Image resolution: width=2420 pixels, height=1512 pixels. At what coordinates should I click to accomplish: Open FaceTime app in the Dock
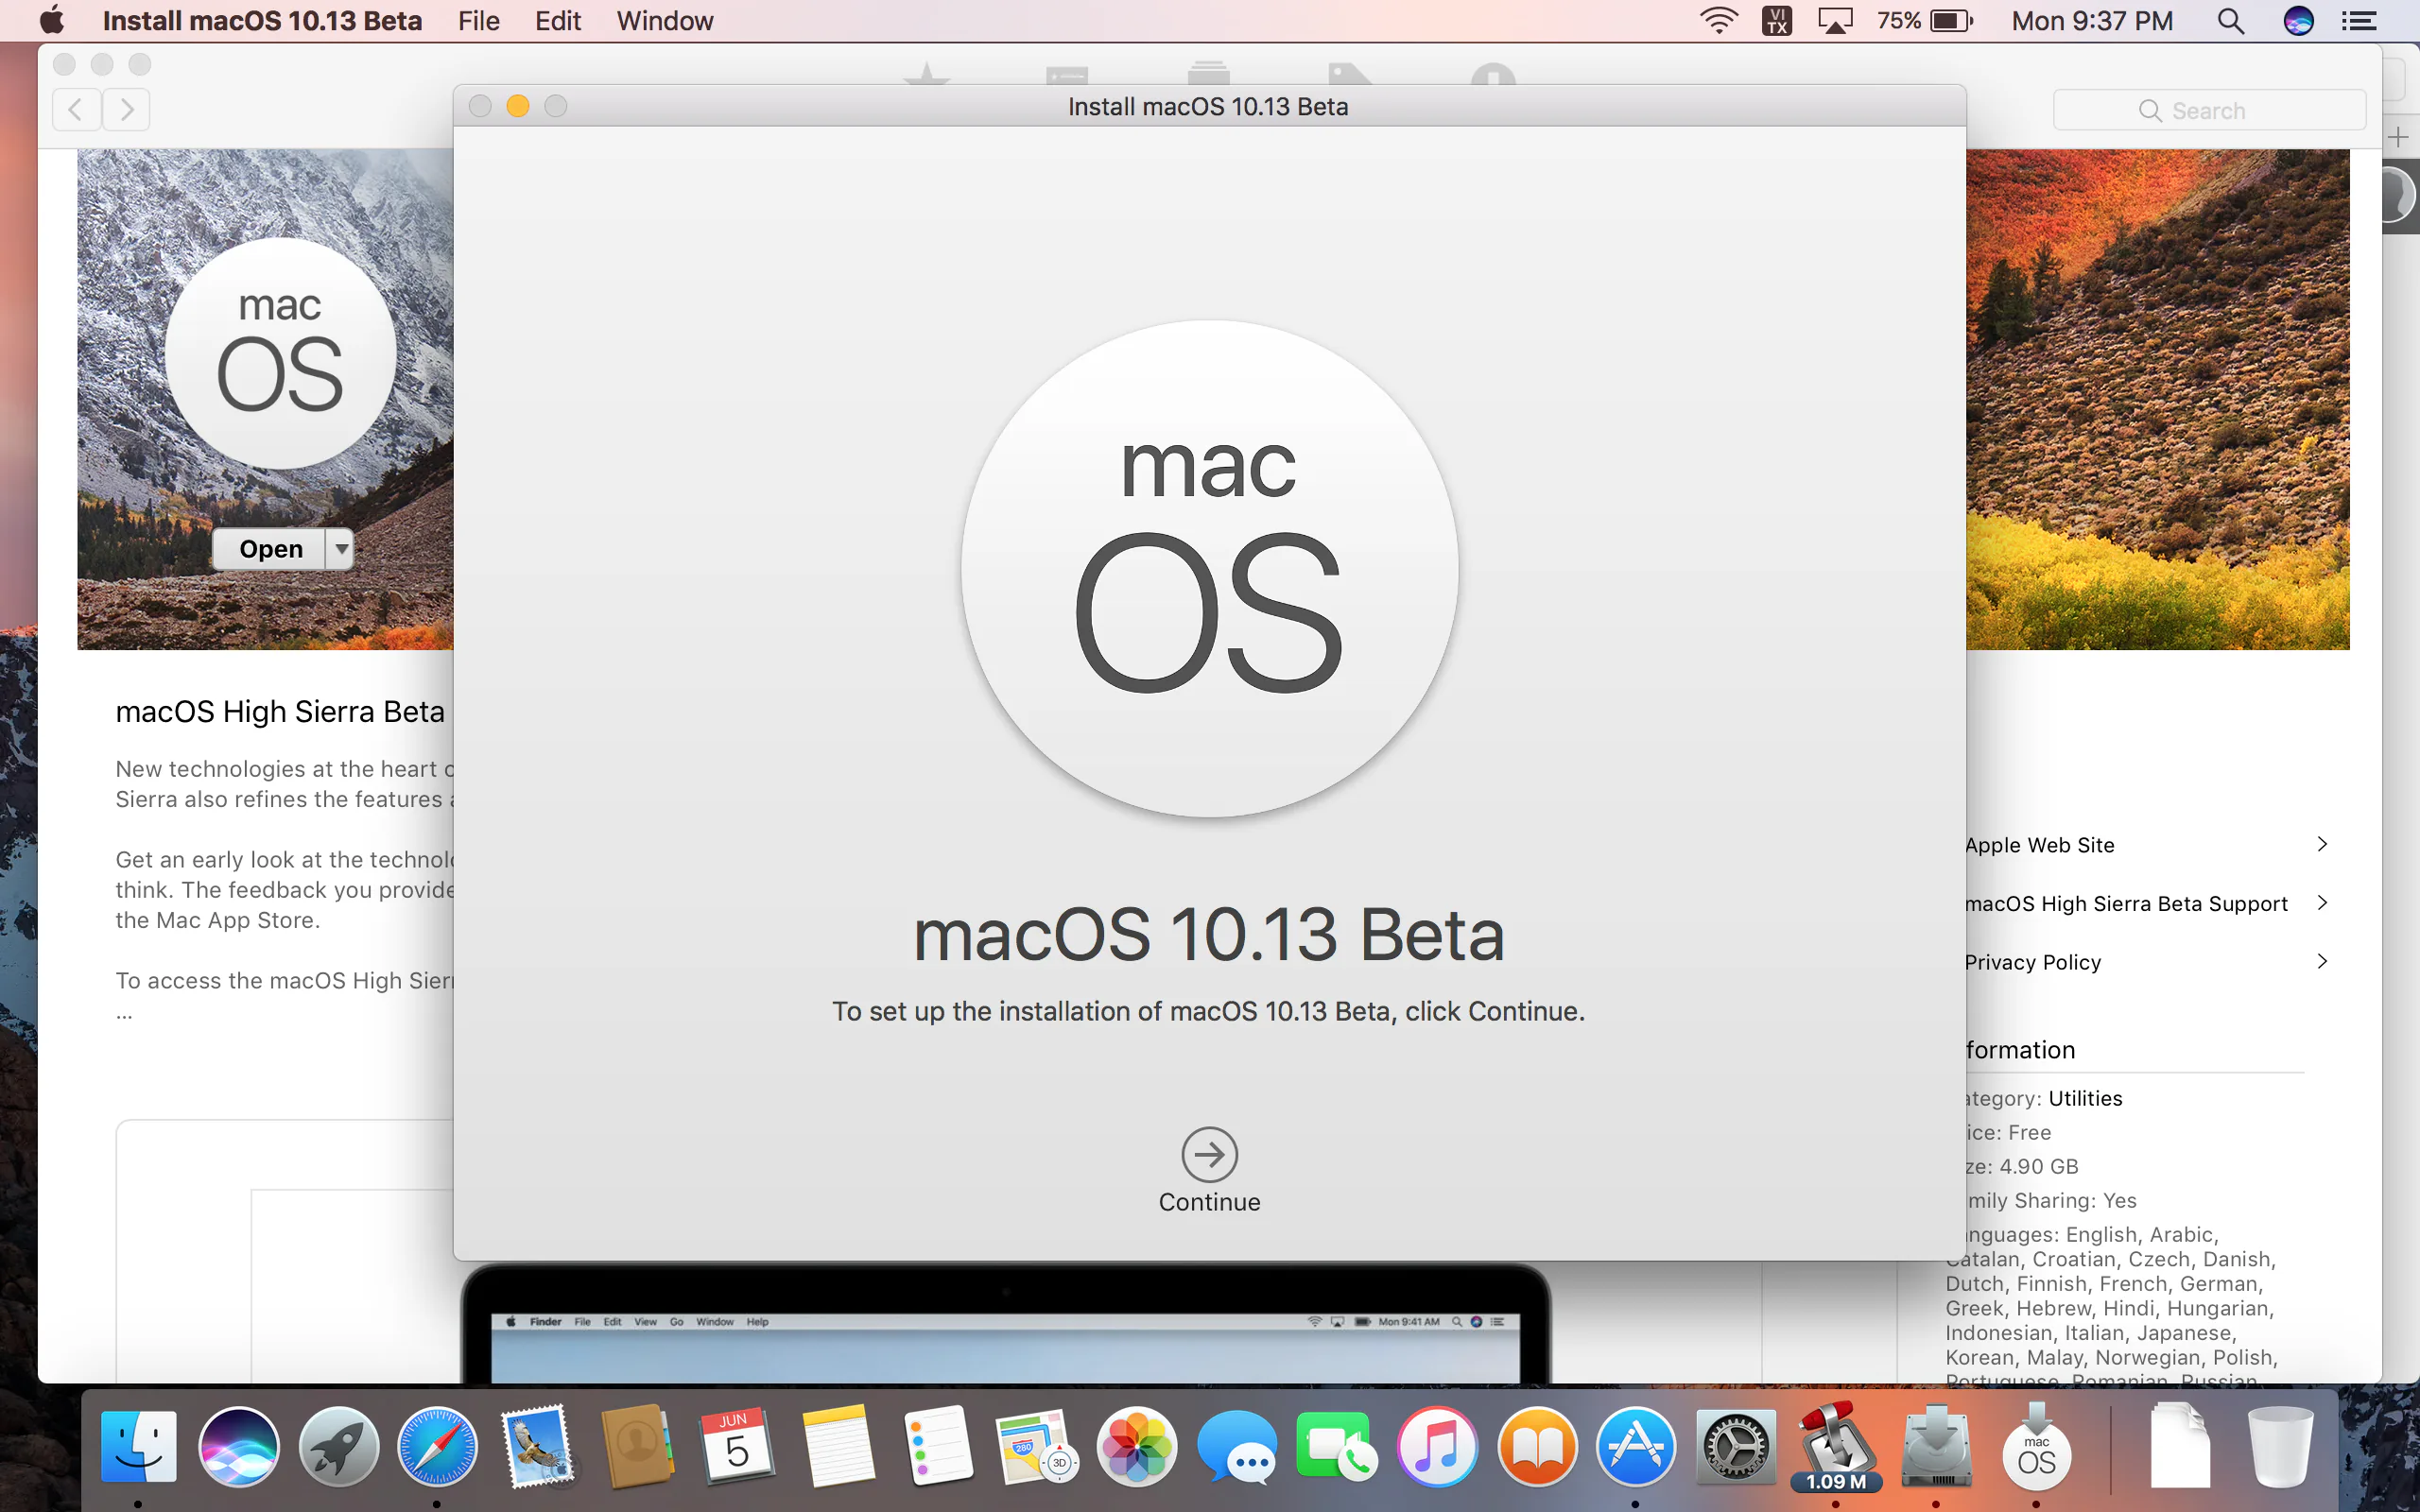coord(1337,1446)
